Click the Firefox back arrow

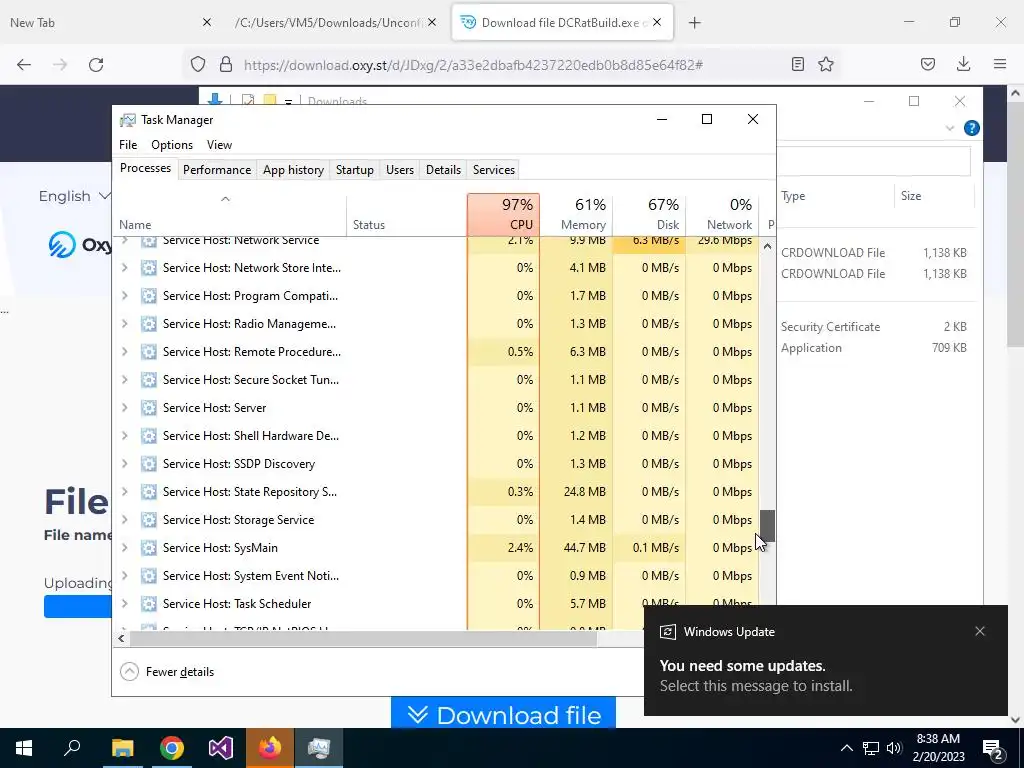[24, 65]
